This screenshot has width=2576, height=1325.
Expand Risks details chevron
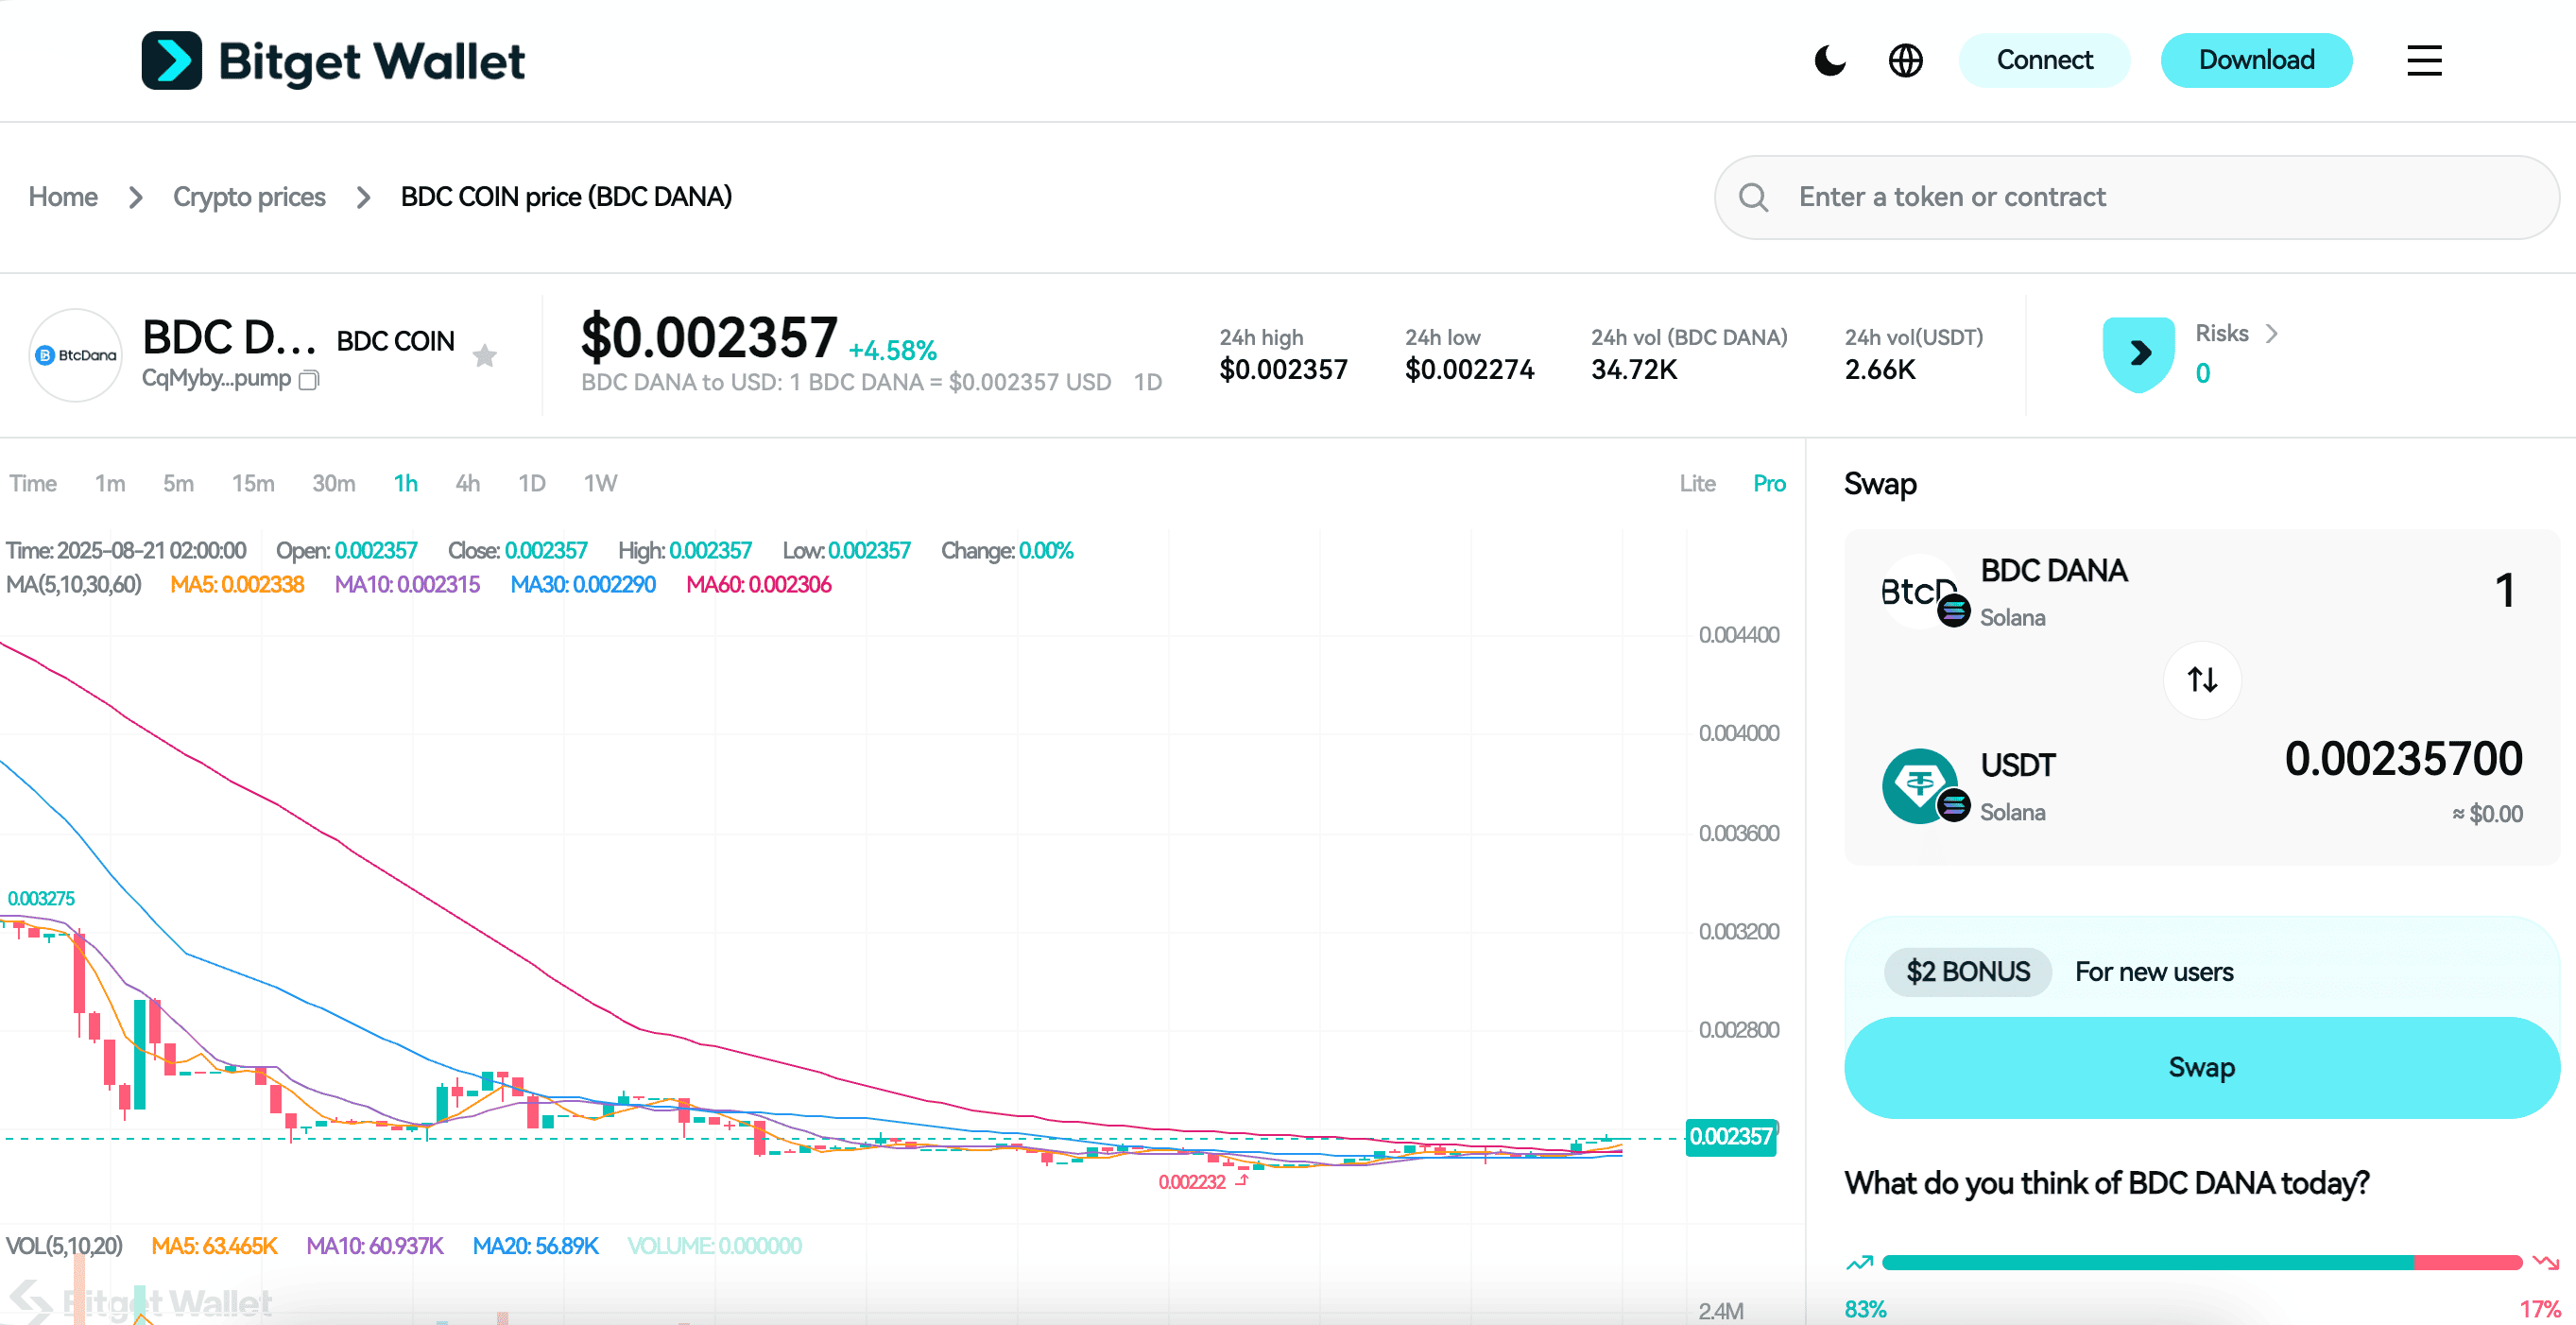pos(2271,333)
